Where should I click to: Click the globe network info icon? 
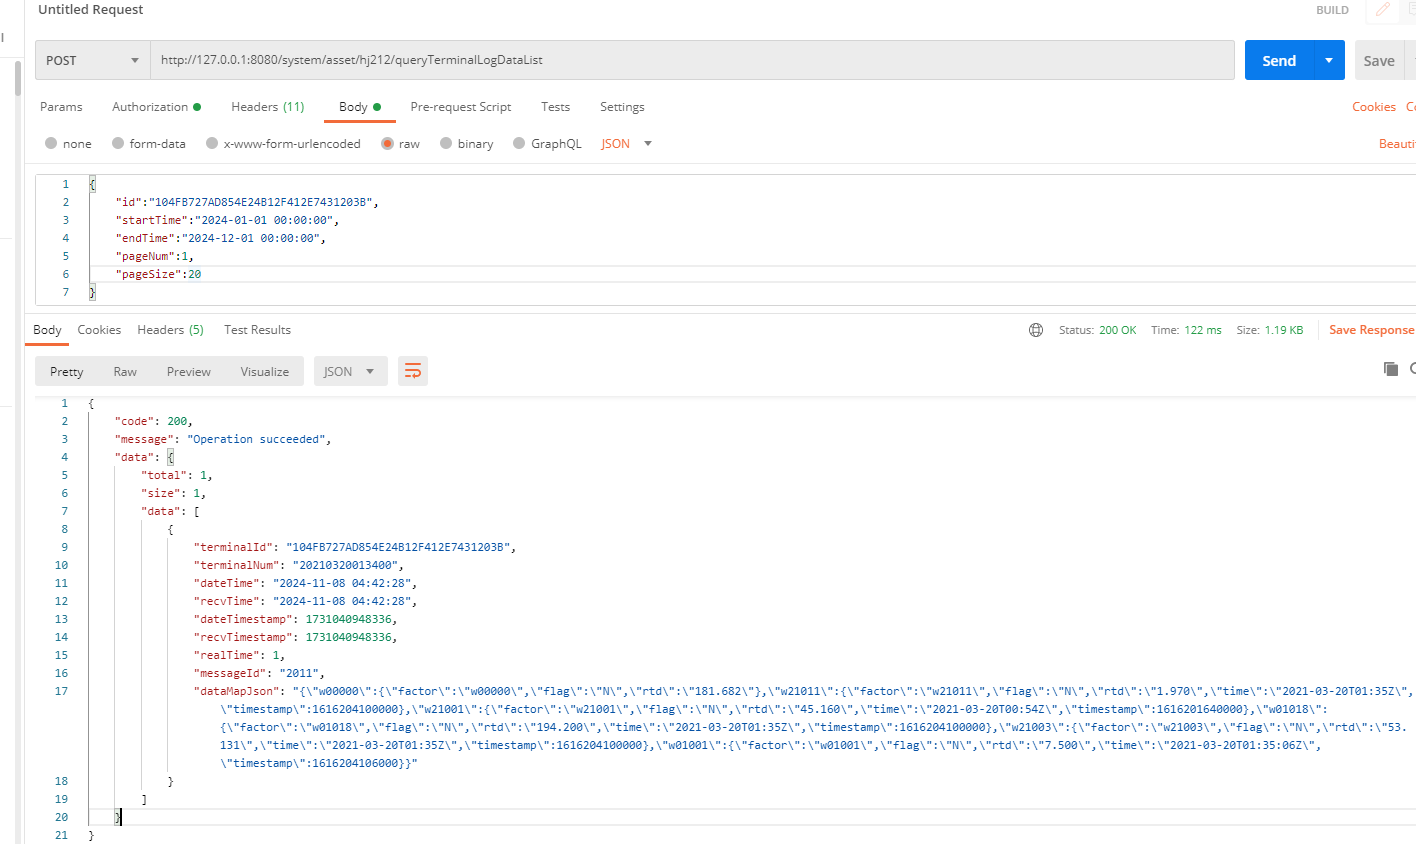click(x=1036, y=330)
